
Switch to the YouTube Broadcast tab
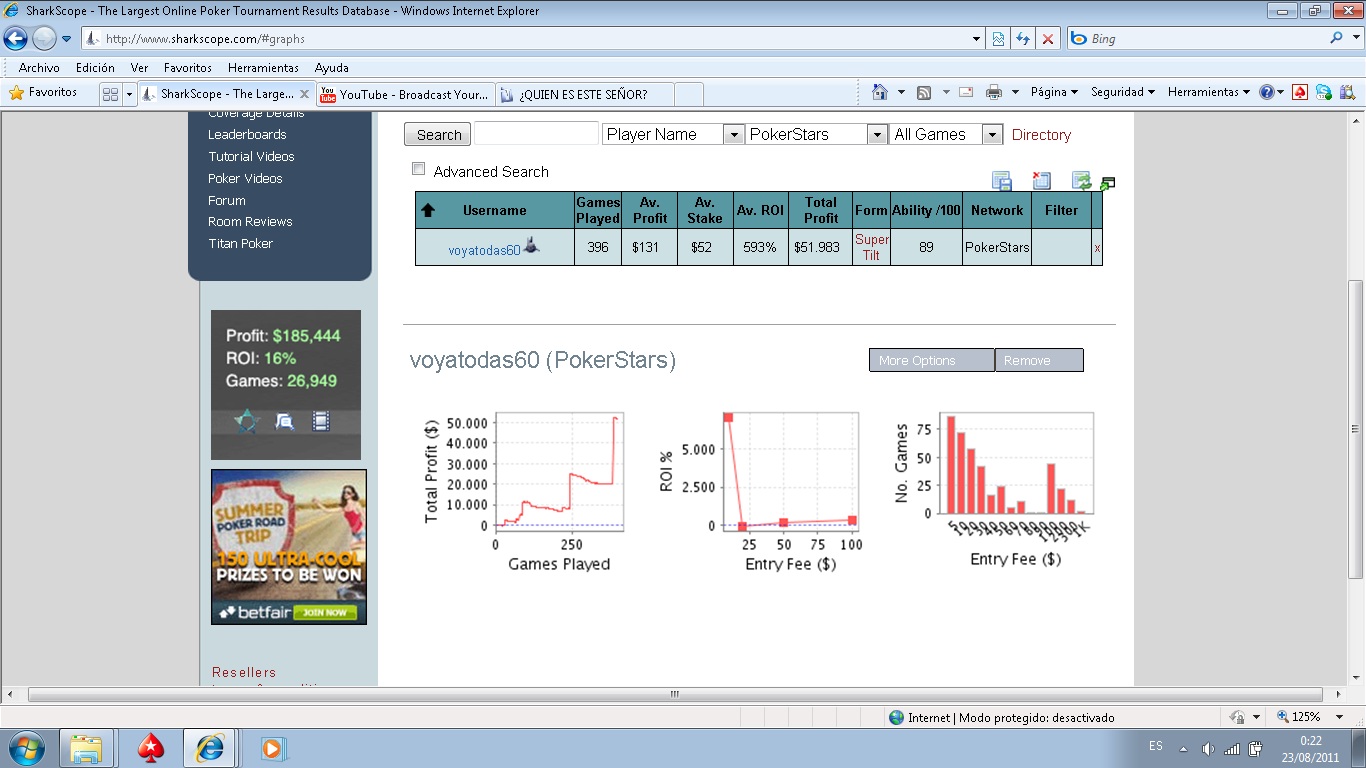[x=405, y=94]
